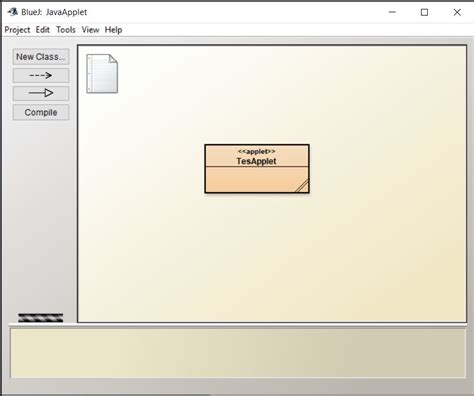
Task: Select the dashed uses-dependency arrow tool
Action: 41,75
